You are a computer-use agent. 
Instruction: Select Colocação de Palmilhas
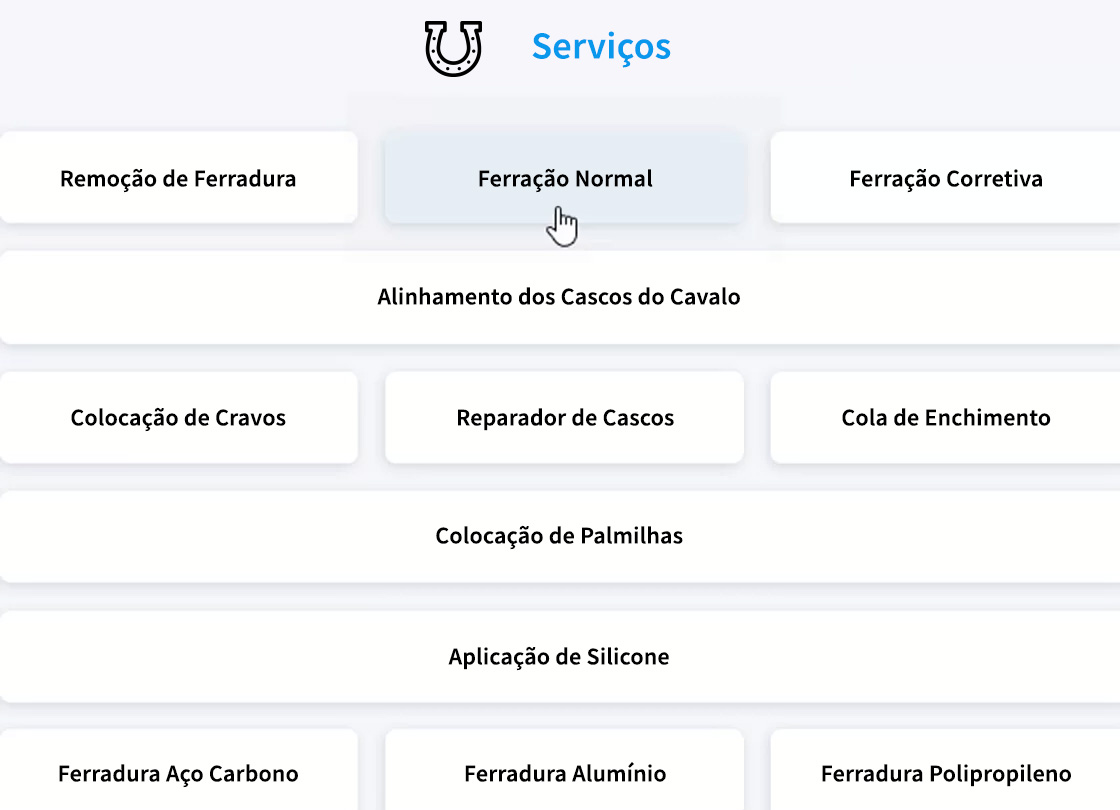click(x=560, y=536)
